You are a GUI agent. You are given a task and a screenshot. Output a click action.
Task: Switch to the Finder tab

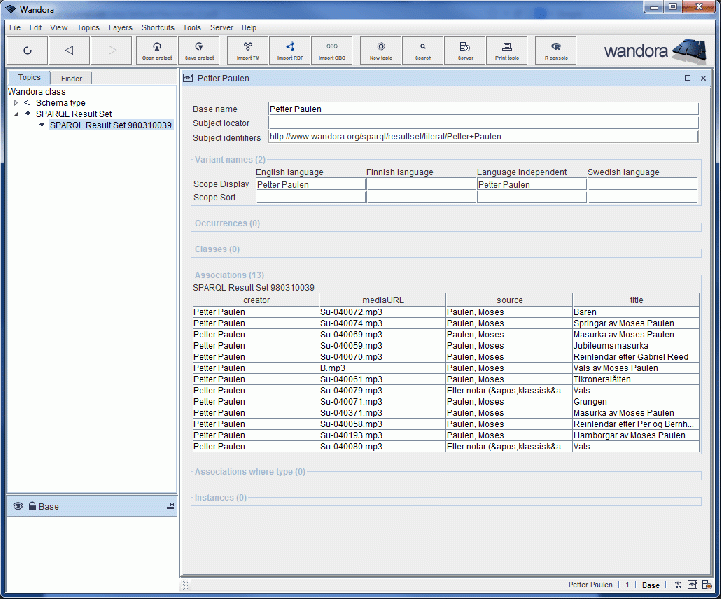(71, 78)
